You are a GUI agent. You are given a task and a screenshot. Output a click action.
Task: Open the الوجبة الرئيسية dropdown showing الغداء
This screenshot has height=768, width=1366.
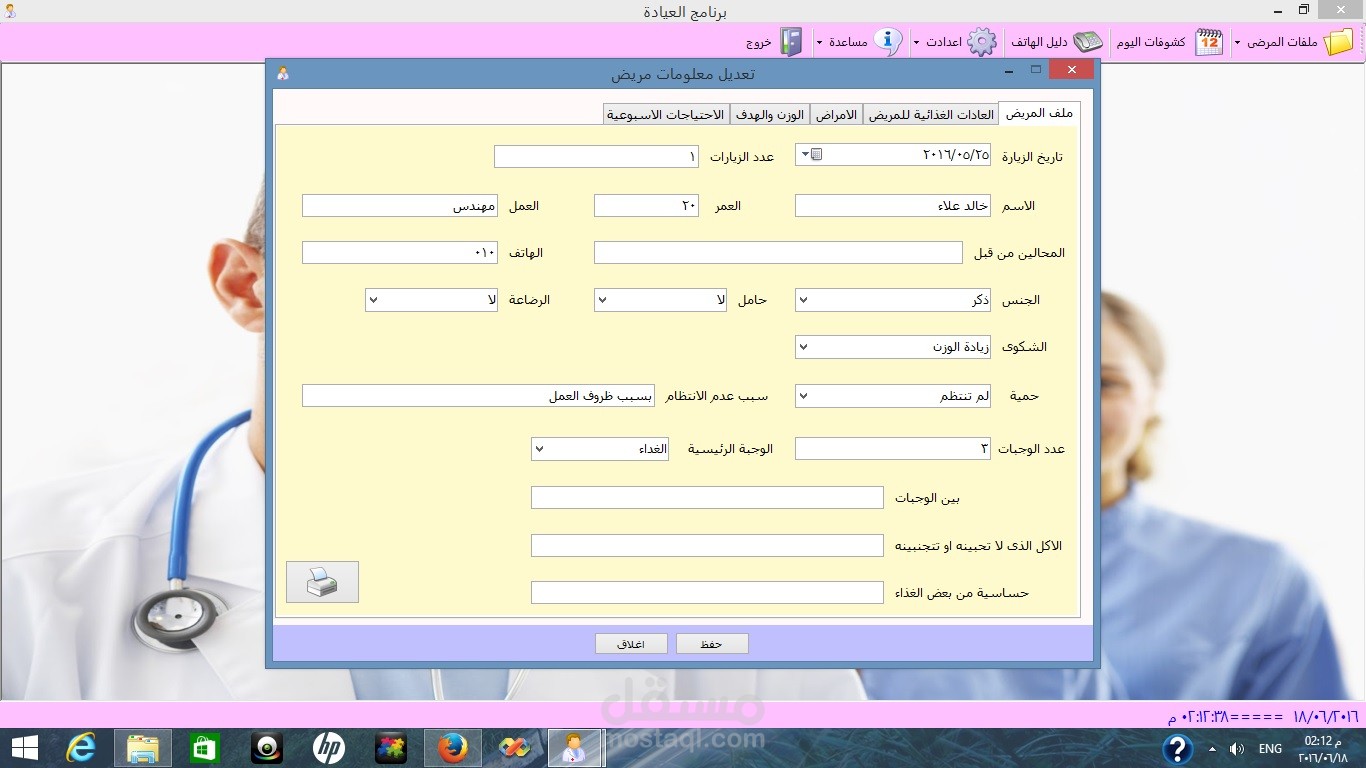point(538,448)
